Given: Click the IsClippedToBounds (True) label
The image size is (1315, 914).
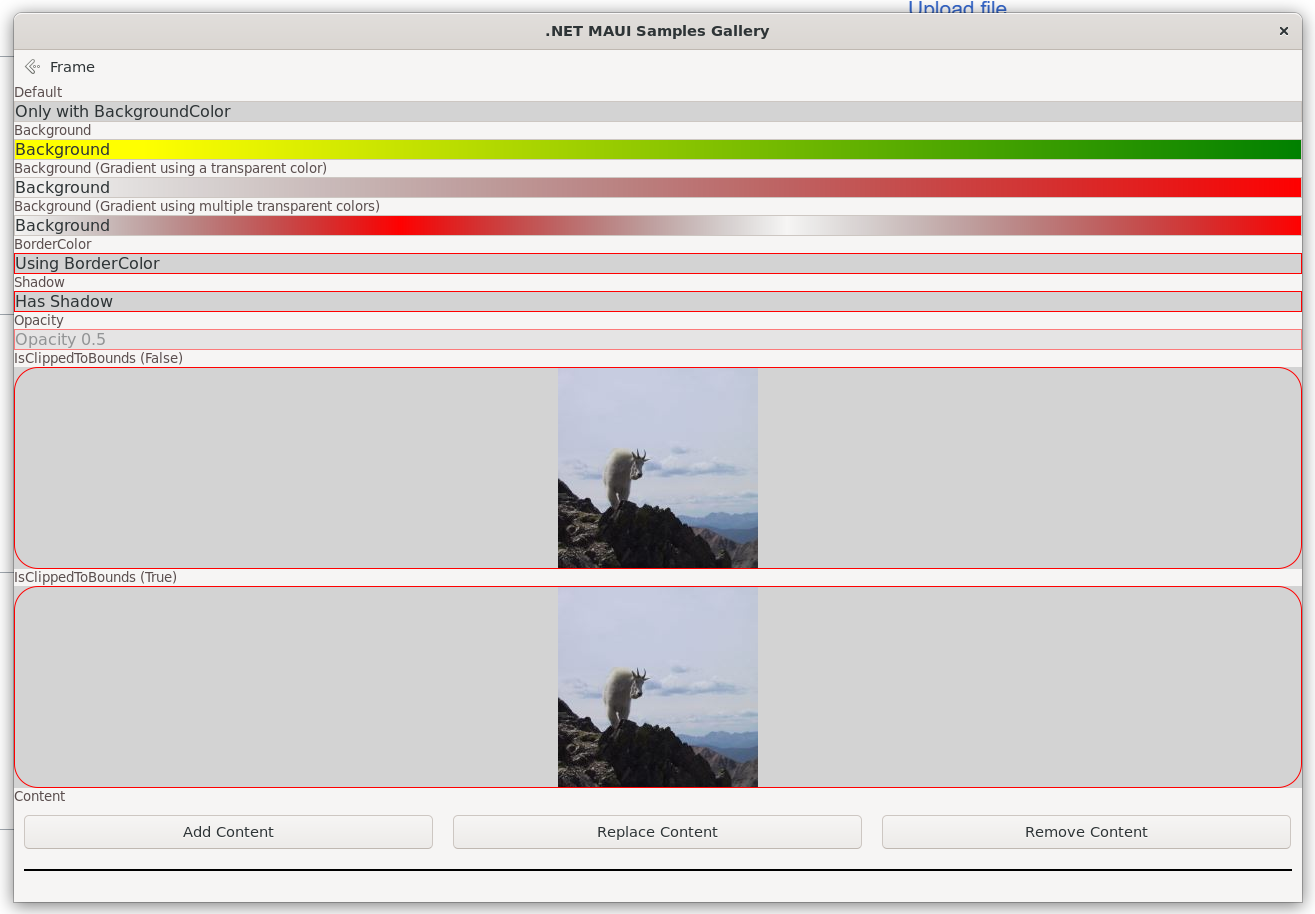Looking at the screenshot, I should 95,577.
